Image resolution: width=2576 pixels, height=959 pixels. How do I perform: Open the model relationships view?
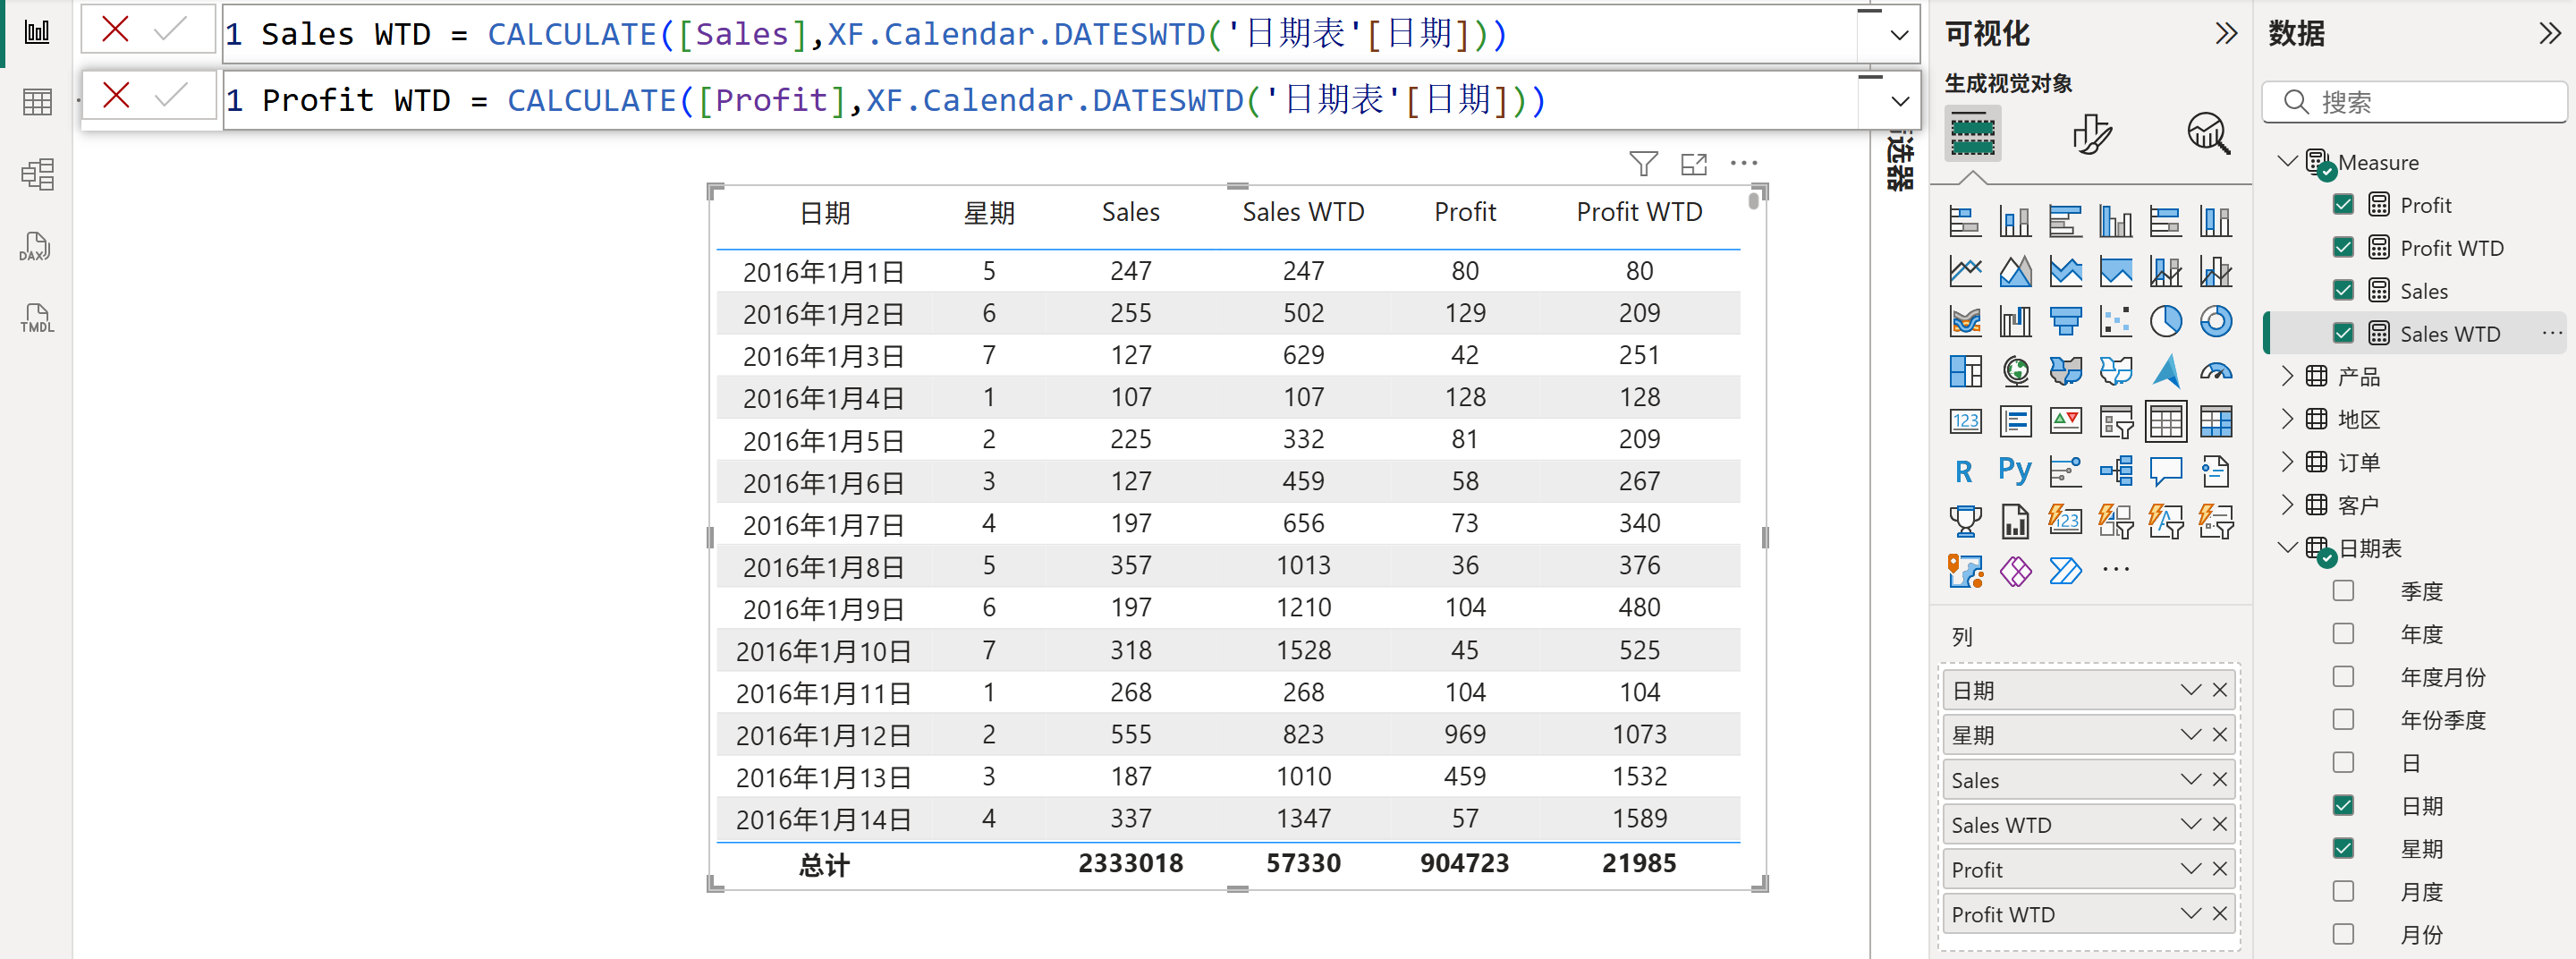pyautogui.click(x=36, y=175)
